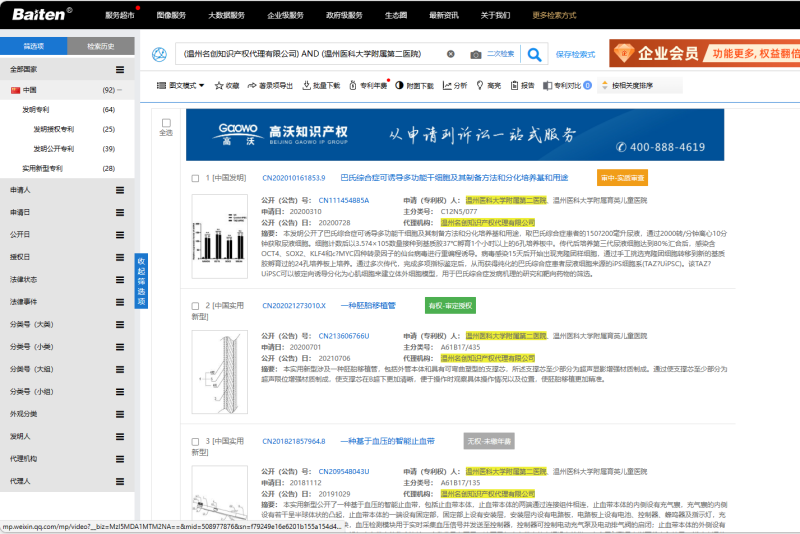Click in the search query input field

[311, 54]
